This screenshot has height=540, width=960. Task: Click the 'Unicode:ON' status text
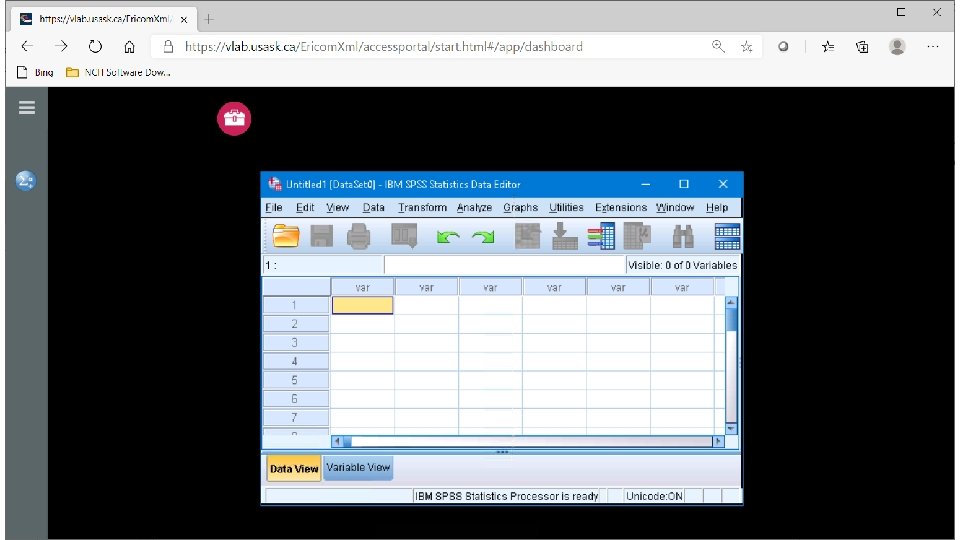point(654,496)
